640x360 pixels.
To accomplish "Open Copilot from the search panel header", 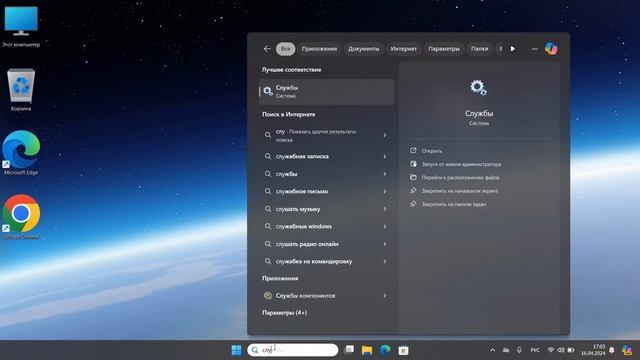I will [x=551, y=49].
